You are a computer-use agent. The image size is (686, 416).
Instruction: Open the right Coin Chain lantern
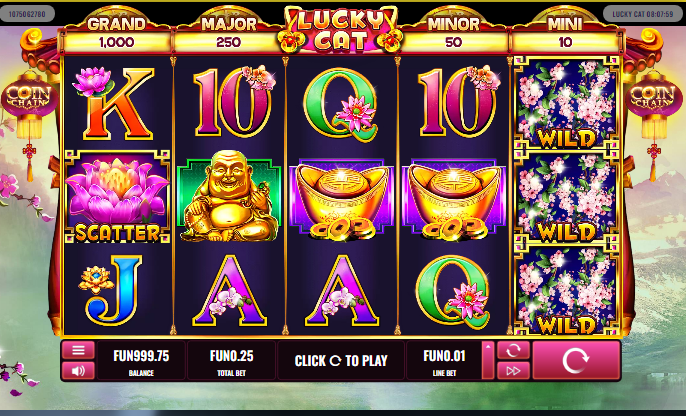tap(654, 97)
